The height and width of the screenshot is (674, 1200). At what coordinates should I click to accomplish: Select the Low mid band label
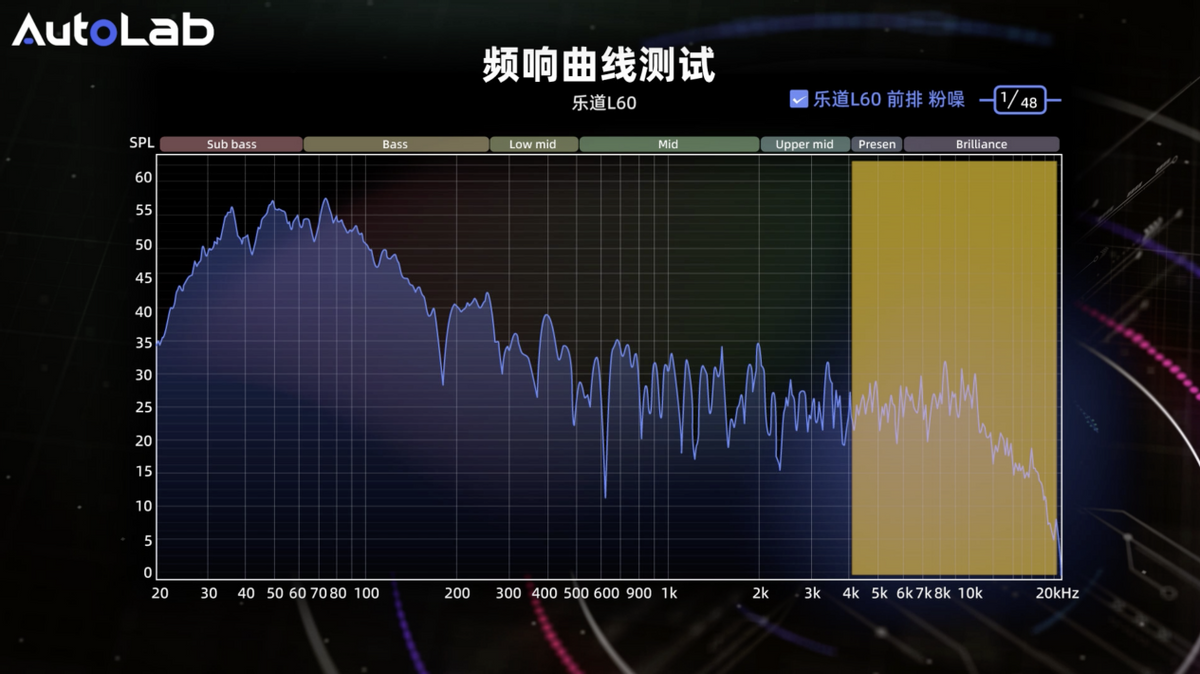(x=533, y=144)
